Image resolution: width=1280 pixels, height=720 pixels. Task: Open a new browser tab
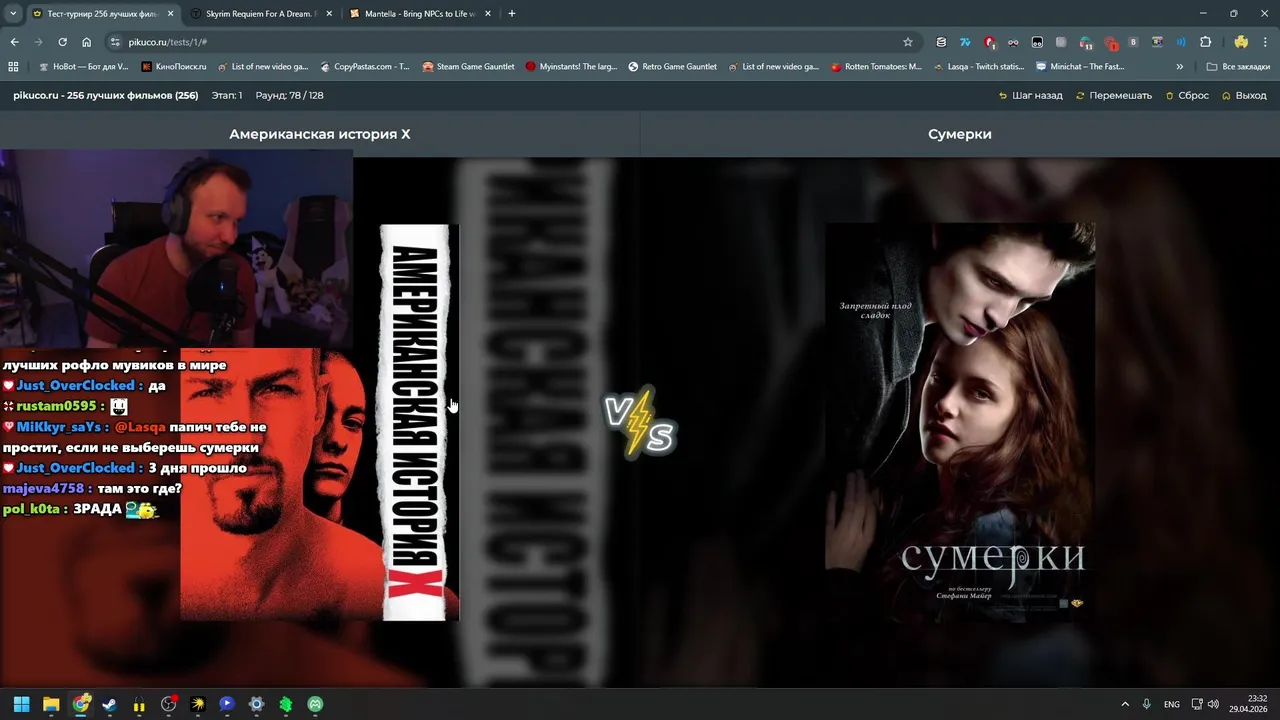(512, 14)
